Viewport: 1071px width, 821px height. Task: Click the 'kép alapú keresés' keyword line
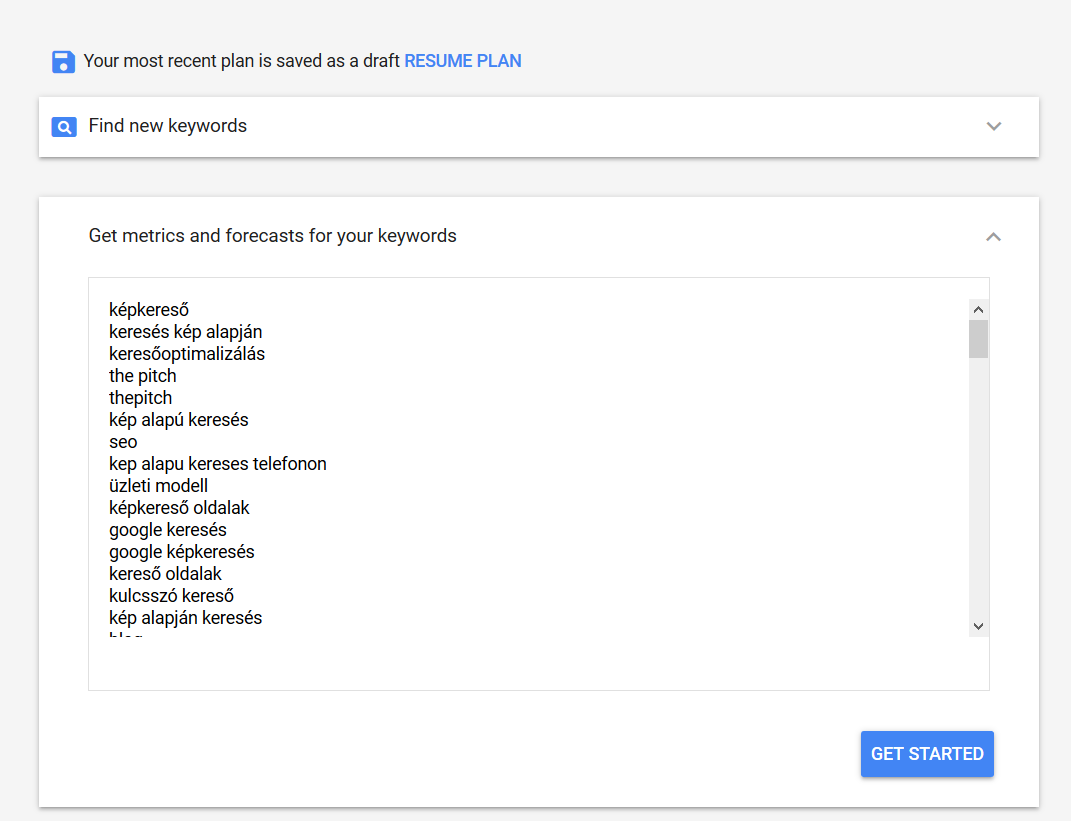pyautogui.click(x=179, y=419)
